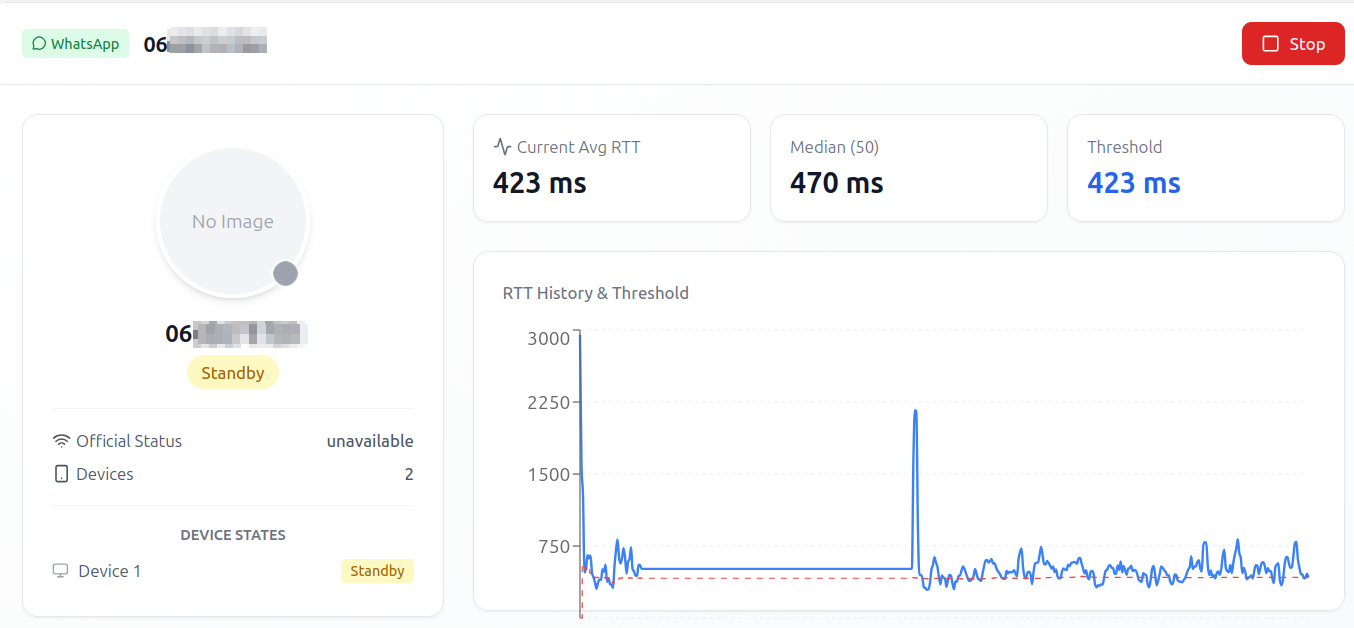This screenshot has width=1354, height=628.
Task: Click the gray status dot on avatar
Action: click(x=286, y=273)
